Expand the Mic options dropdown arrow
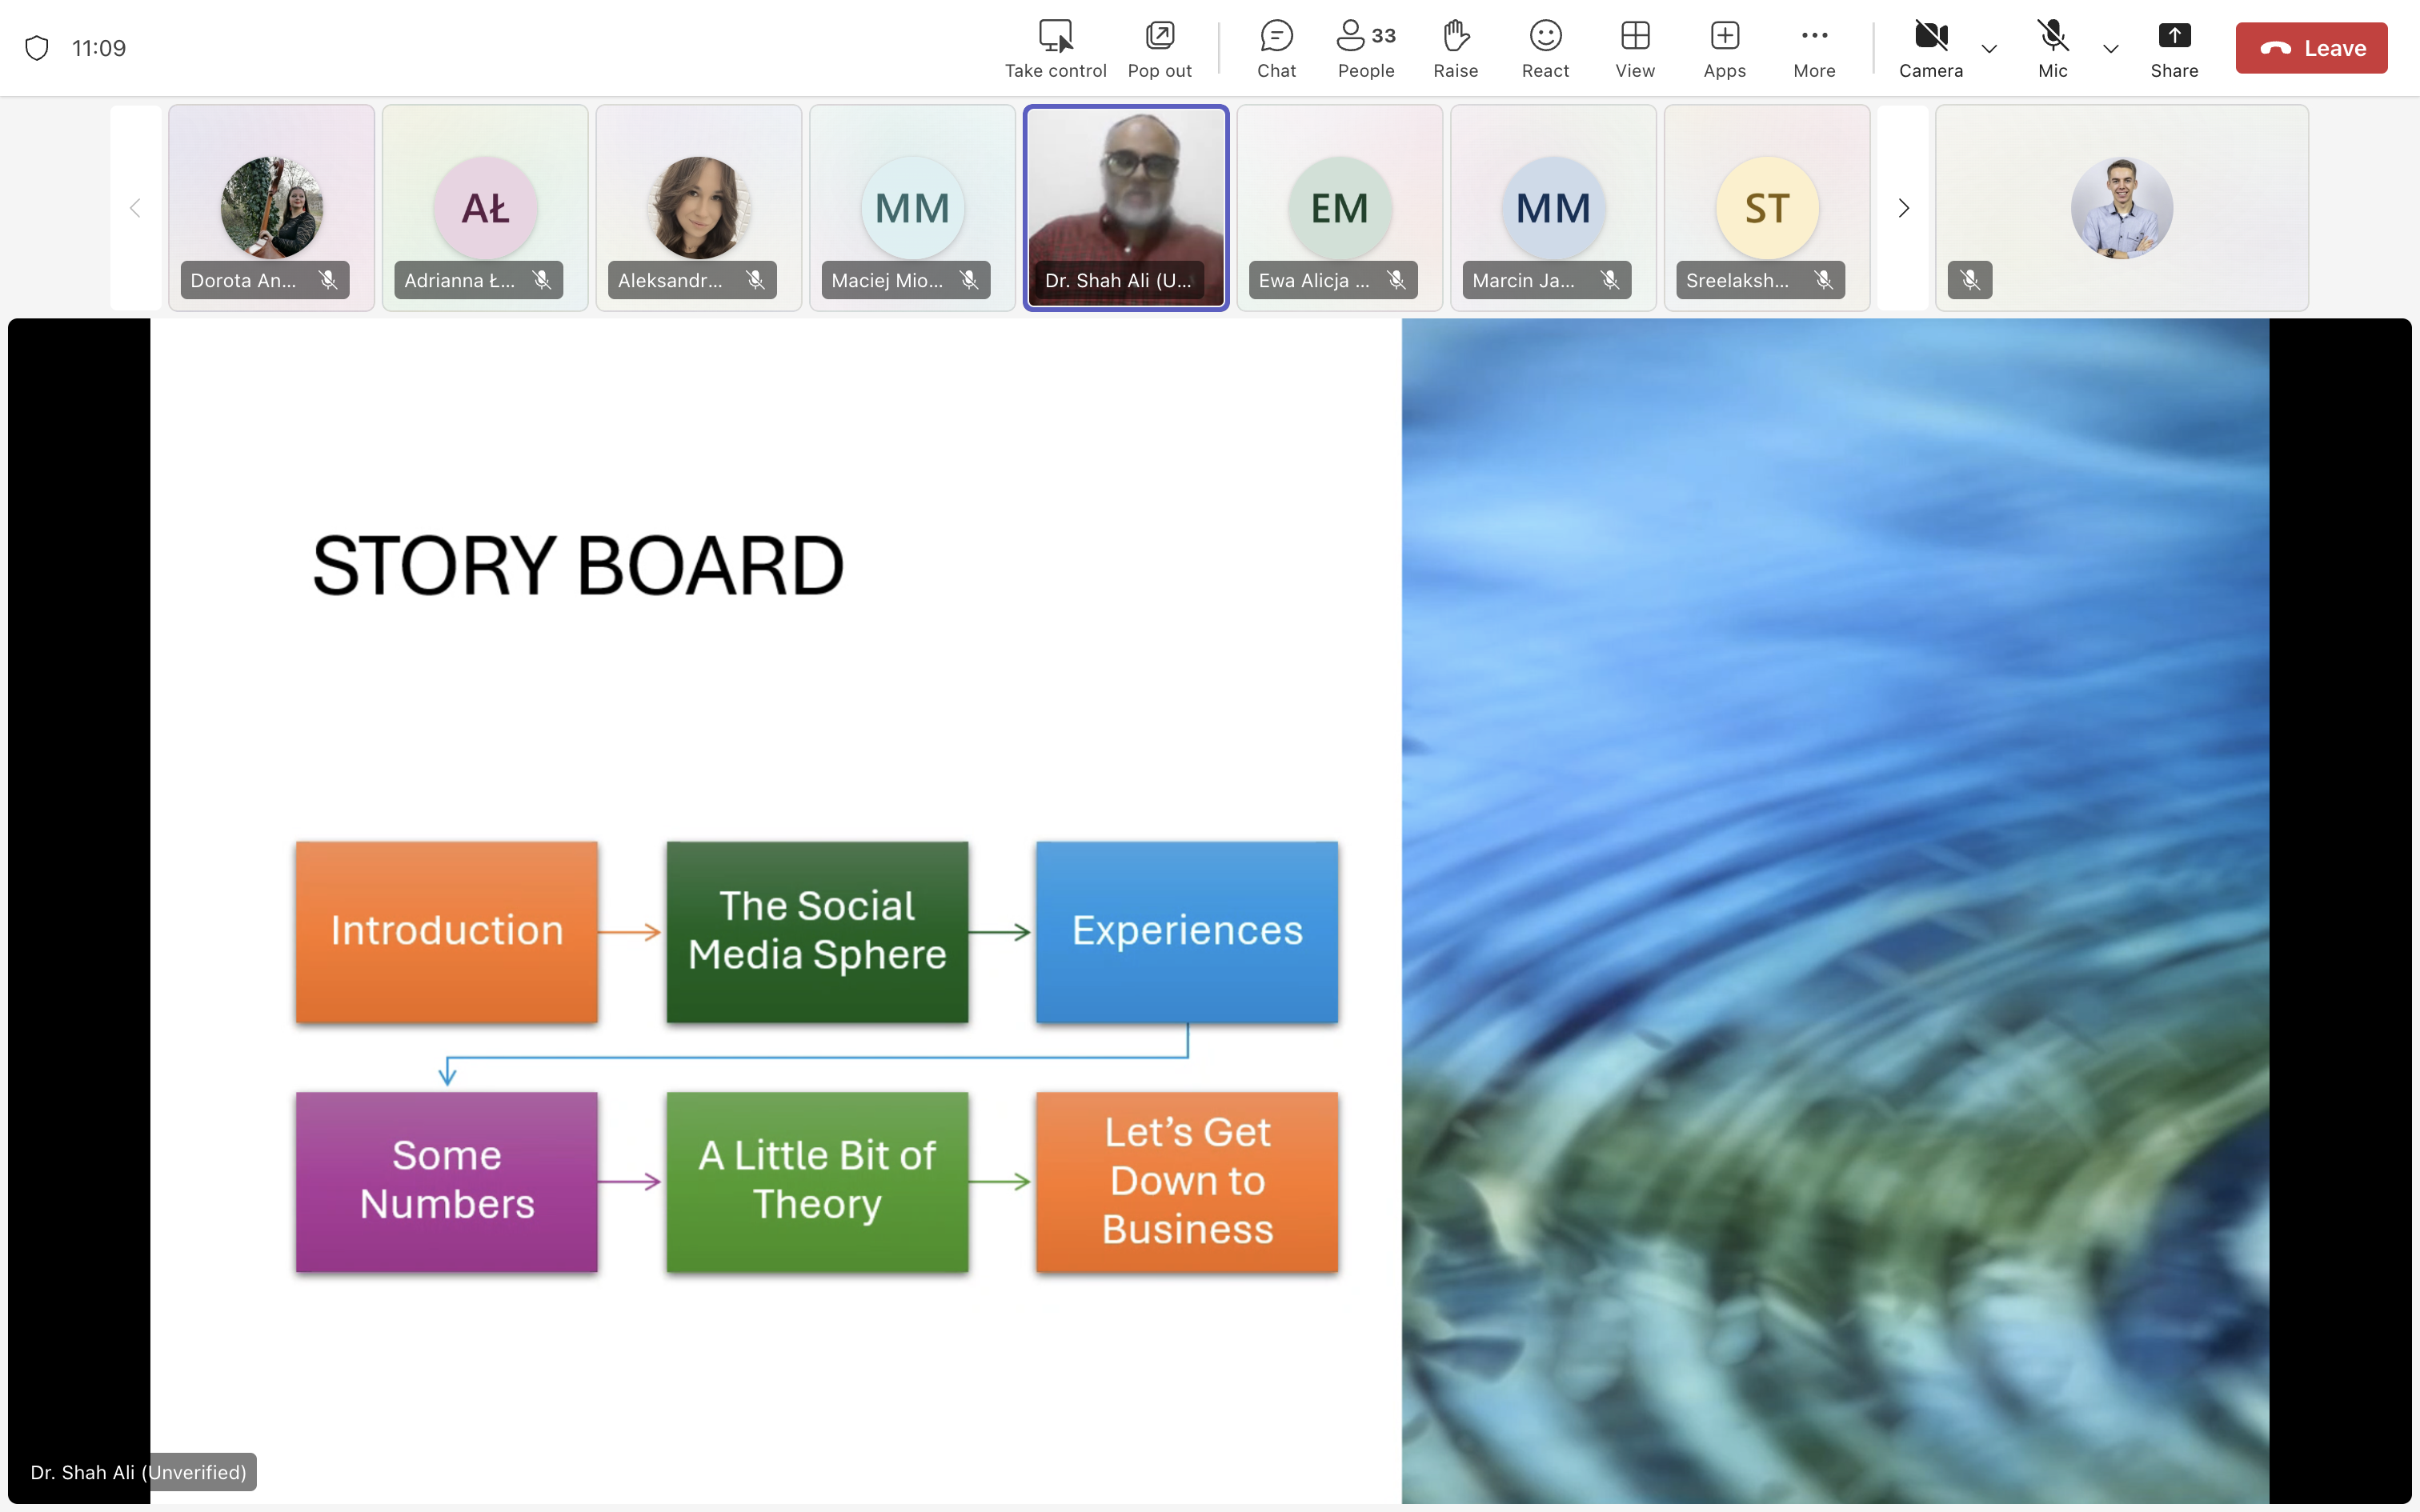The height and width of the screenshot is (1512, 2420). 2110,48
